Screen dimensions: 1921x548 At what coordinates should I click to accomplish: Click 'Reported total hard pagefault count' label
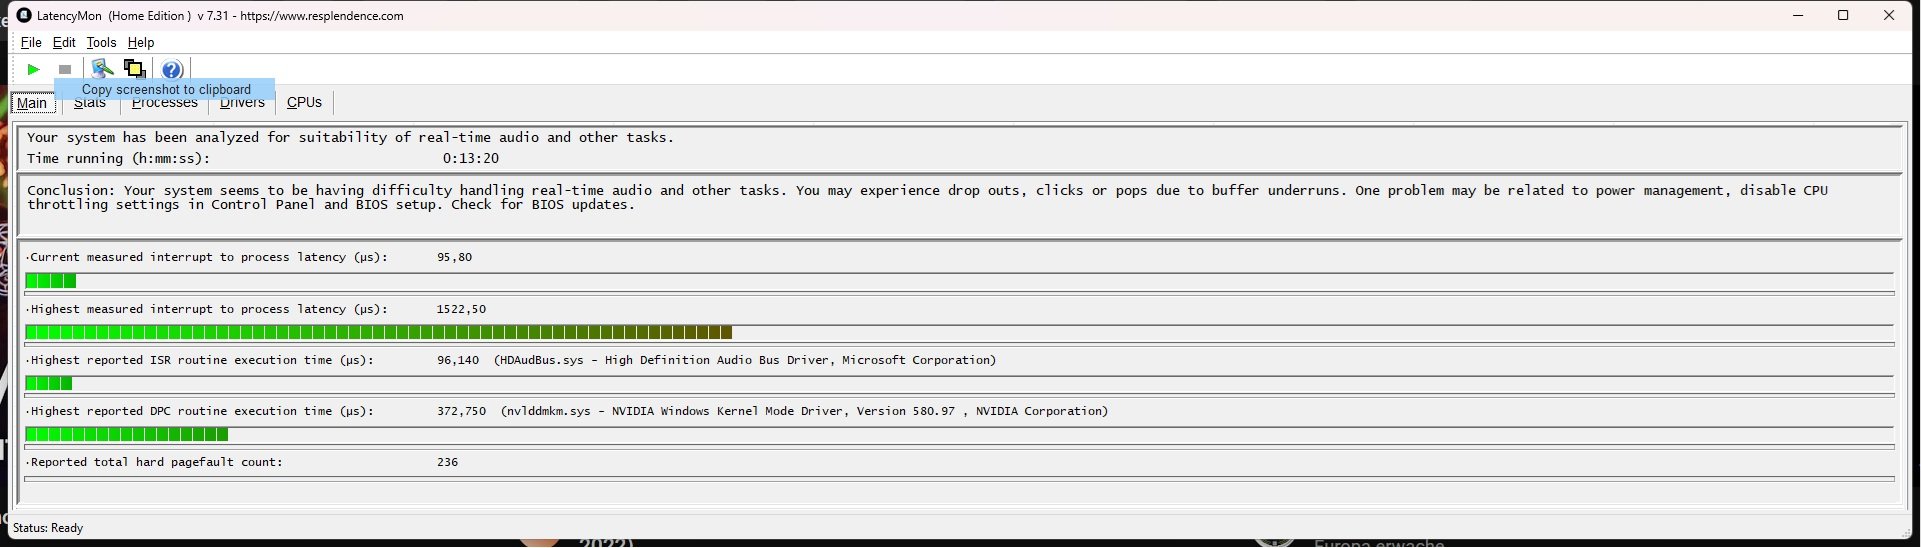point(155,462)
